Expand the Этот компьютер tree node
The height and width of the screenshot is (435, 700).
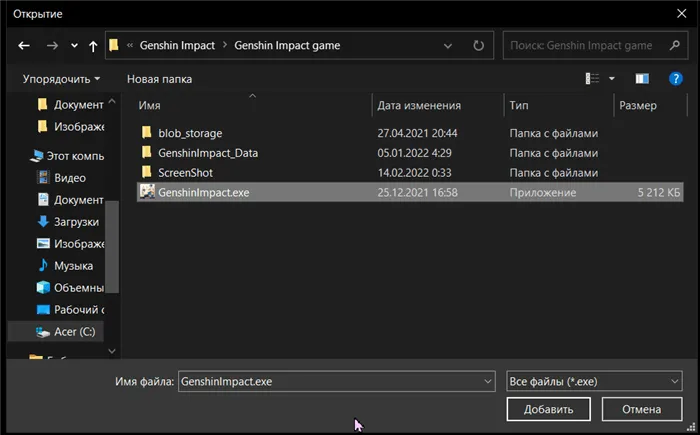(x=24, y=155)
